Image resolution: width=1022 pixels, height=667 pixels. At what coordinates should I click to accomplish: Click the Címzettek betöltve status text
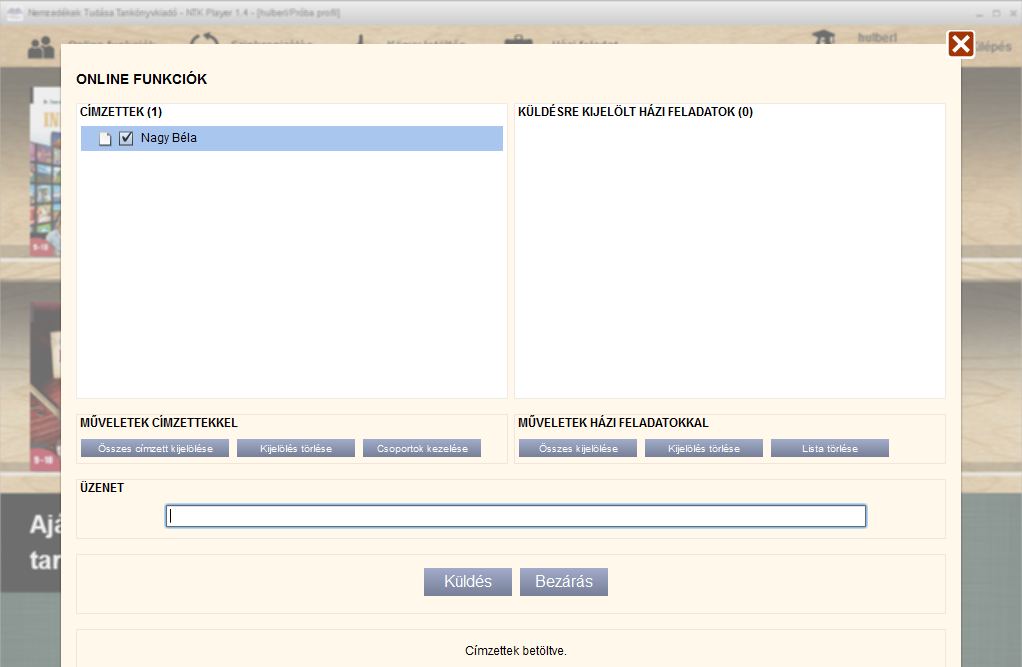(x=516, y=651)
